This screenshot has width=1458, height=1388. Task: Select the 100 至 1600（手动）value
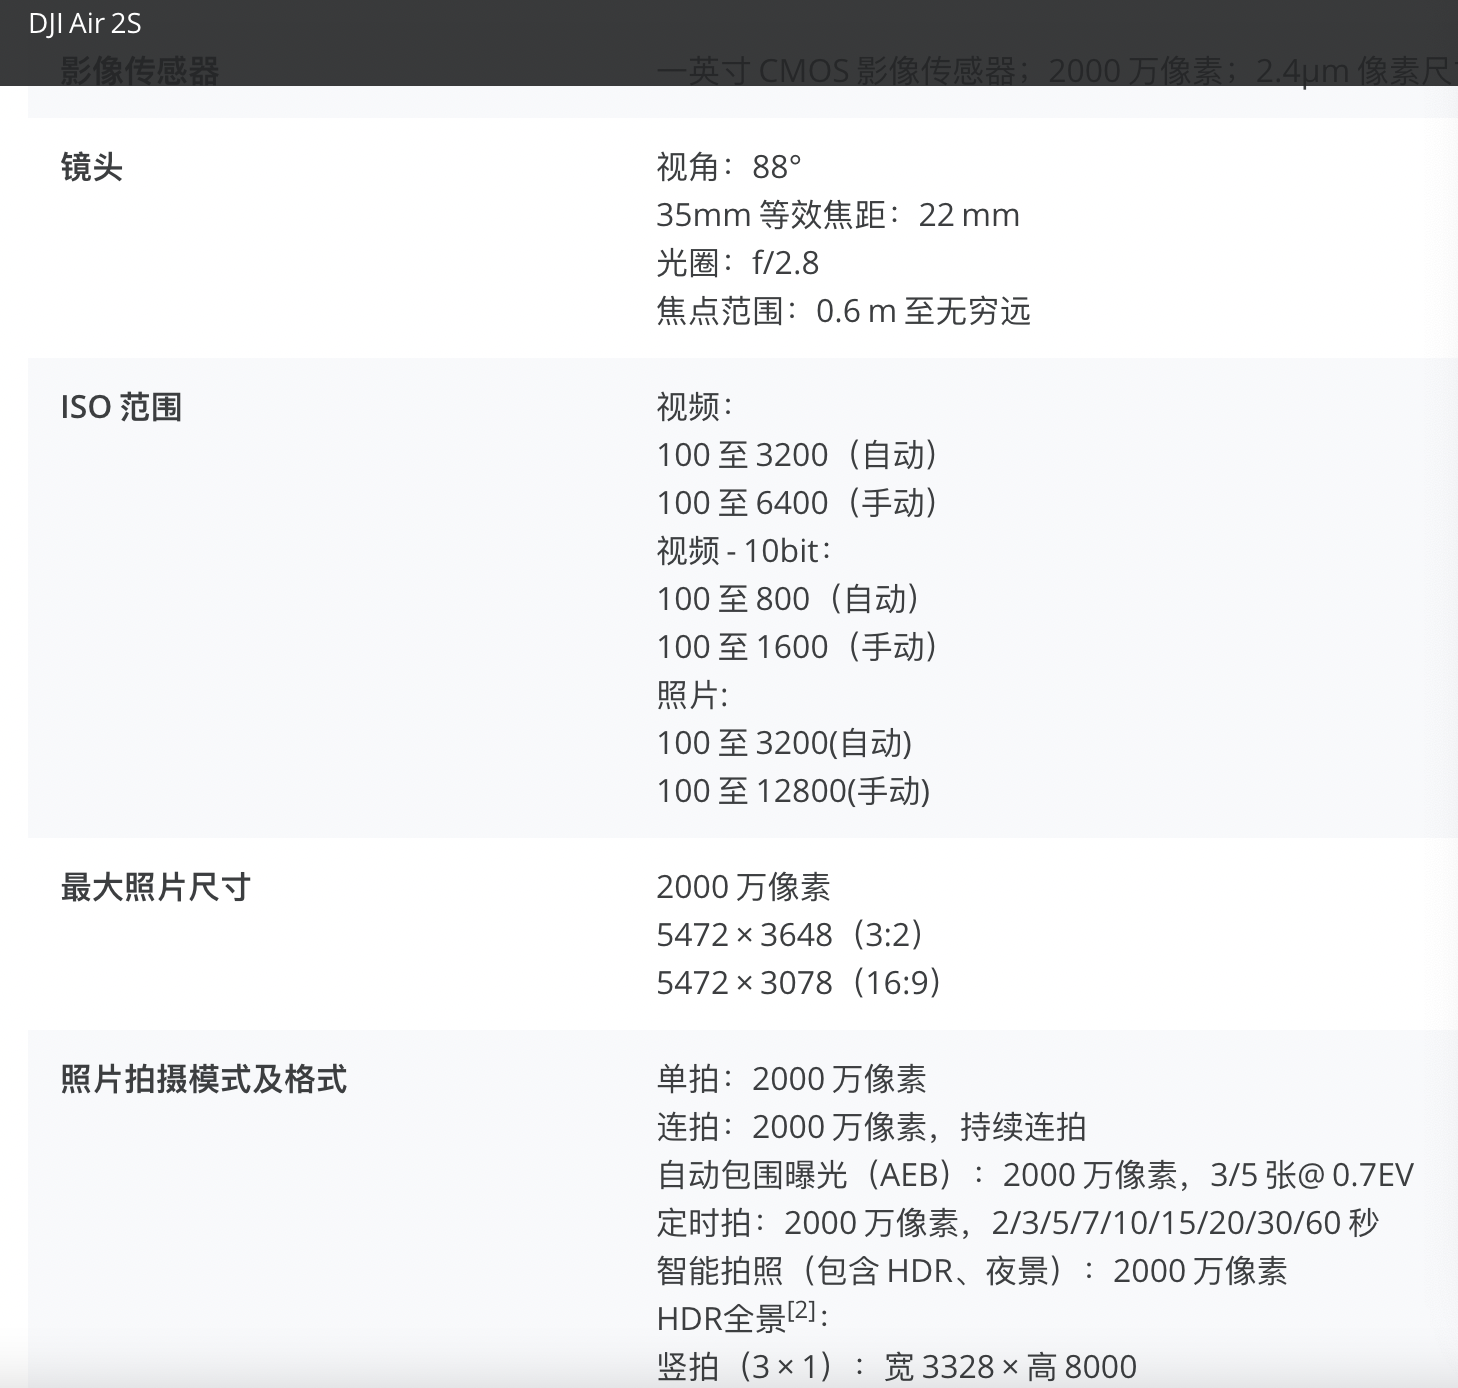click(x=797, y=647)
